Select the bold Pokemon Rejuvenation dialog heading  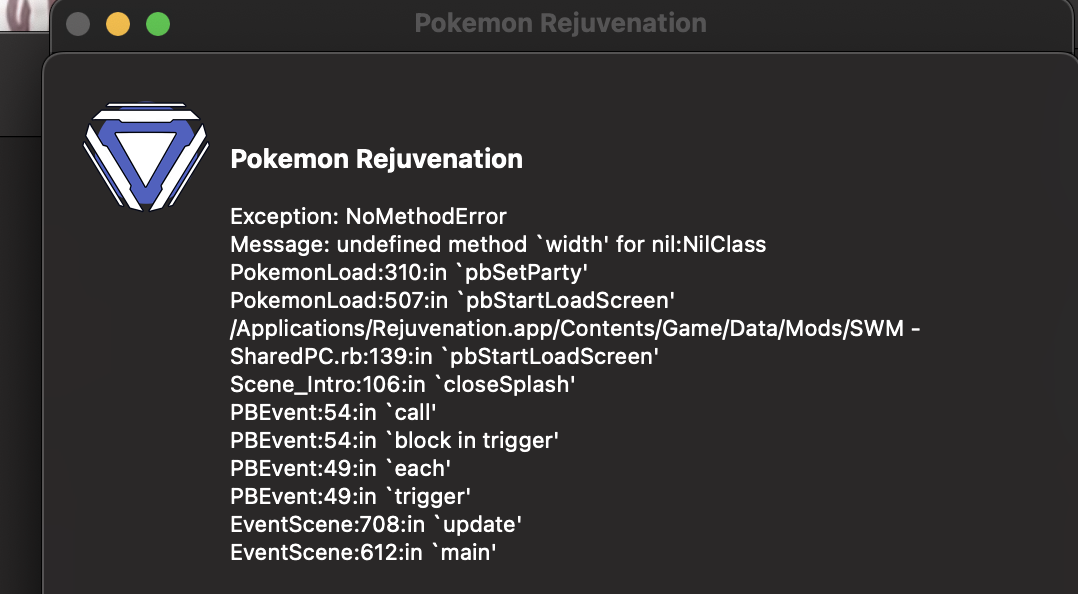[376, 159]
